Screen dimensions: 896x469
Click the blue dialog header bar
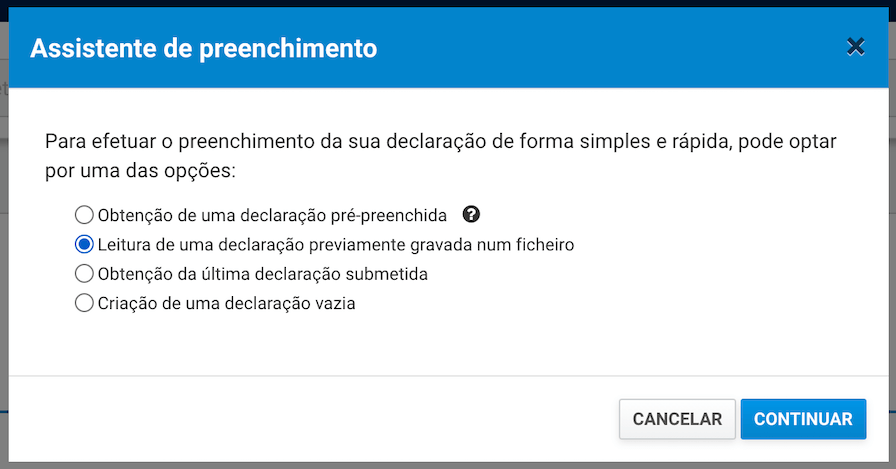tap(449, 47)
